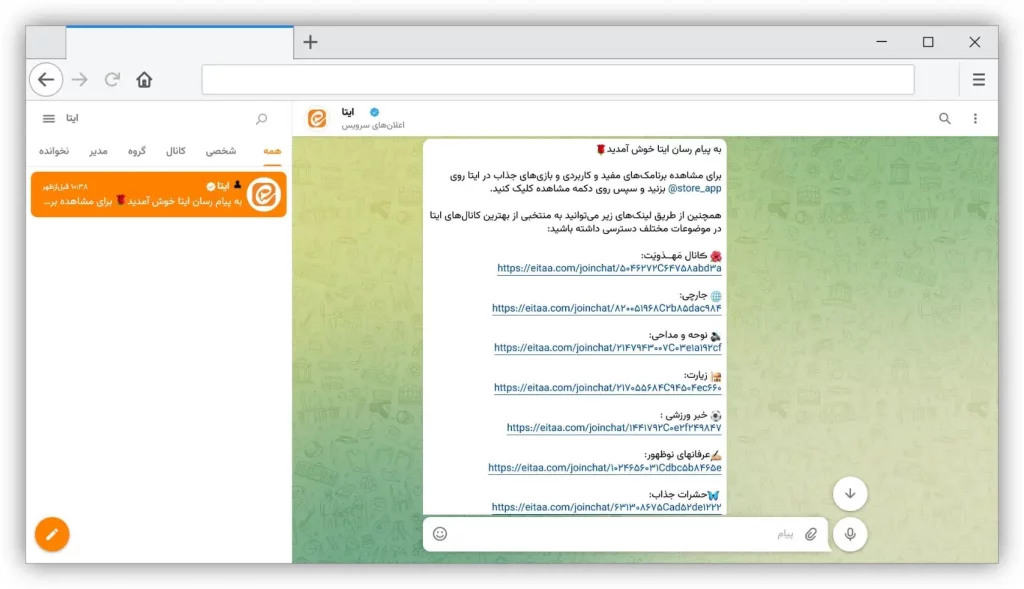Click the پیام message input field

point(620,534)
